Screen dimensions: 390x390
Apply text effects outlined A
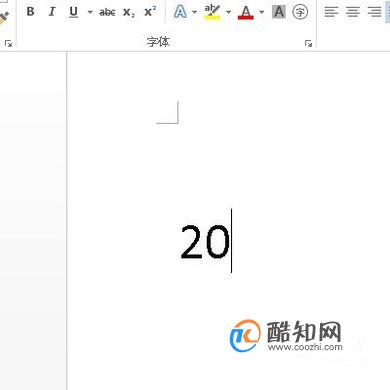pos(180,12)
